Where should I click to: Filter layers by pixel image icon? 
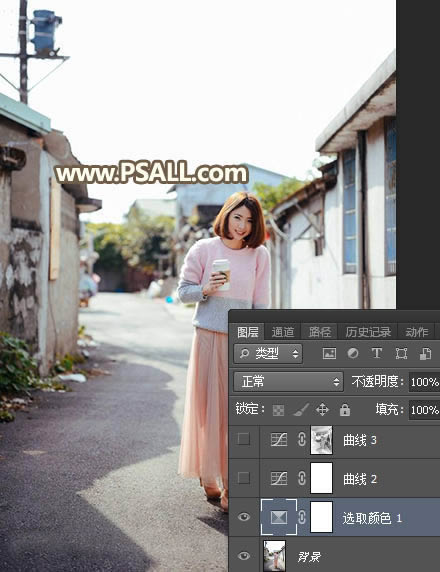click(329, 353)
